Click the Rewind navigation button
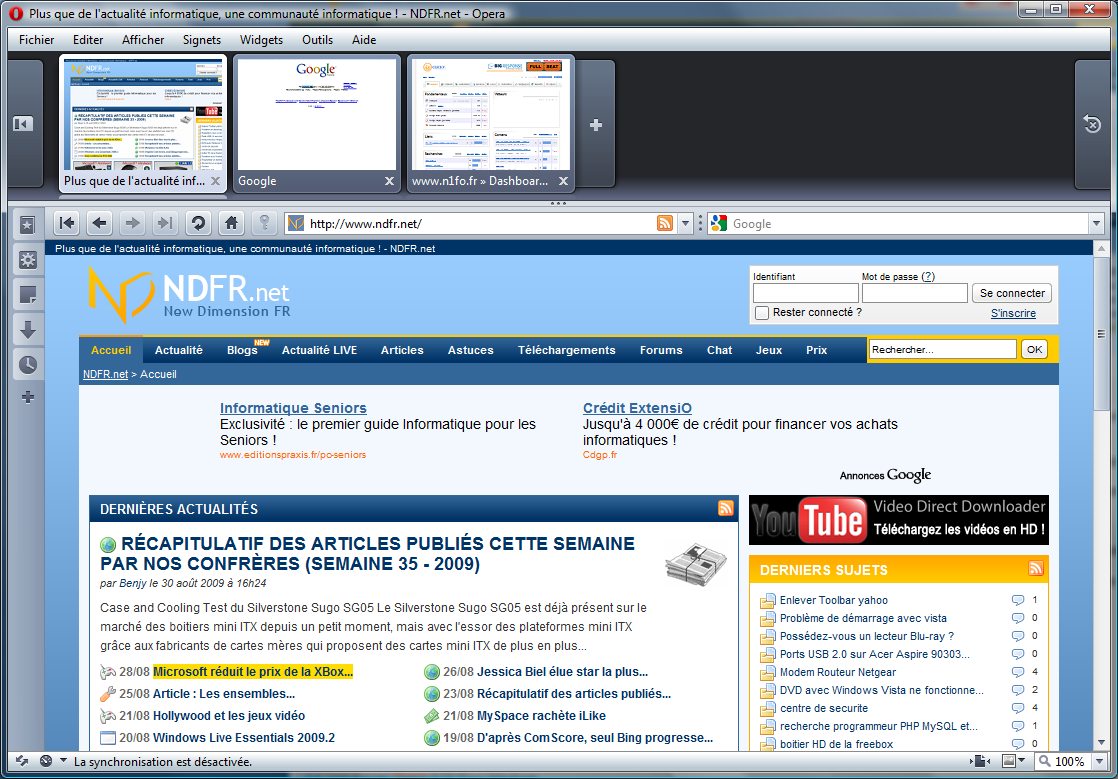This screenshot has height=779, width=1118. click(66, 223)
